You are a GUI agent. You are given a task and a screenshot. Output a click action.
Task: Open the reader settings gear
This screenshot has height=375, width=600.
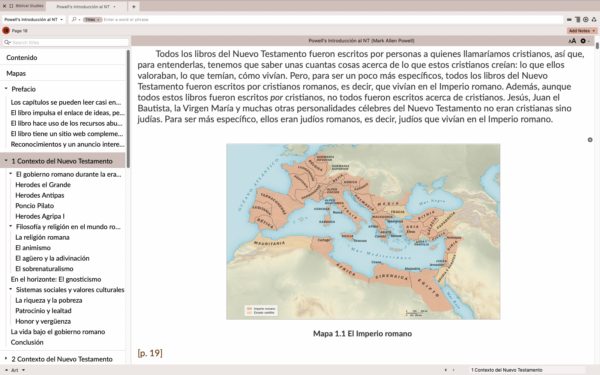click(x=584, y=41)
